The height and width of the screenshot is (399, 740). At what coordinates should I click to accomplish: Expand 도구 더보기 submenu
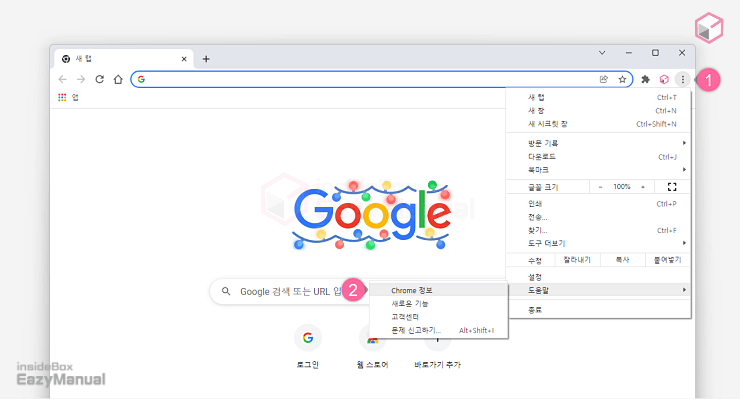pos(598,243)
